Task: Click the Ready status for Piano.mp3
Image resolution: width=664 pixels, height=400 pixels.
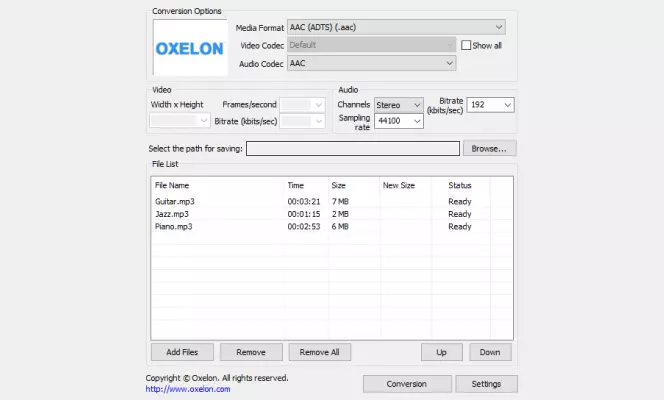Action: (x=460, y=226)
